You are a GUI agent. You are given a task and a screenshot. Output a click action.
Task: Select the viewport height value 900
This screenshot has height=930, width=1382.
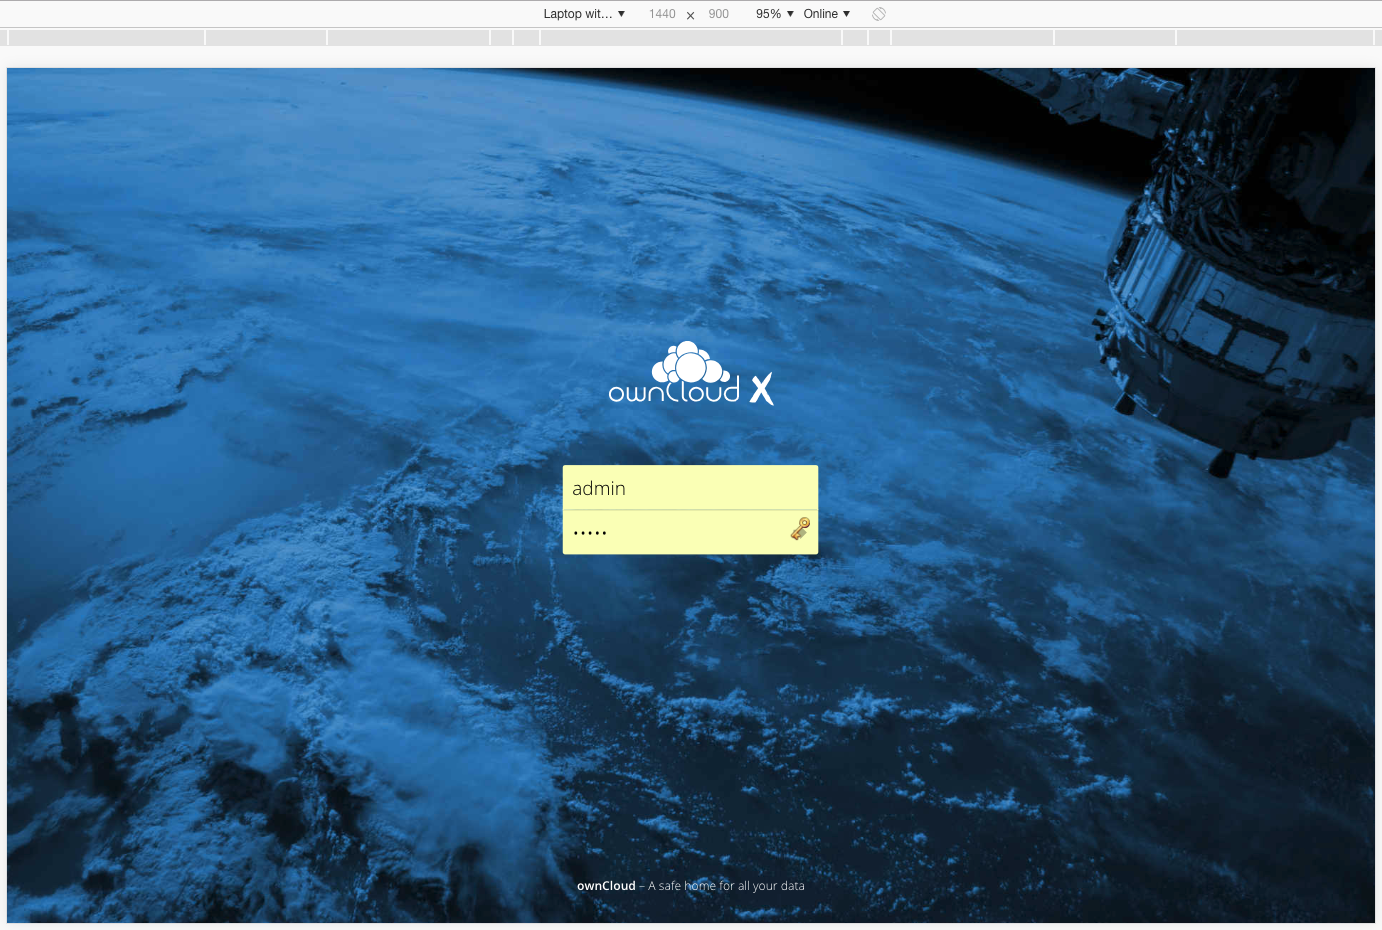[718, 13]
